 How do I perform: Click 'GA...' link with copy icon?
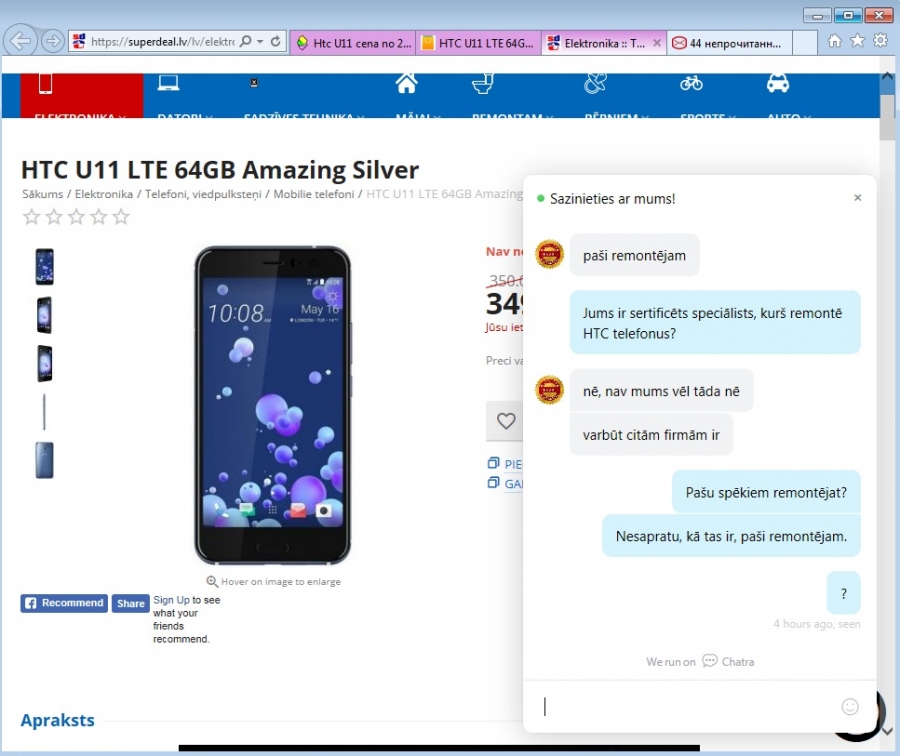coord(505,483)
